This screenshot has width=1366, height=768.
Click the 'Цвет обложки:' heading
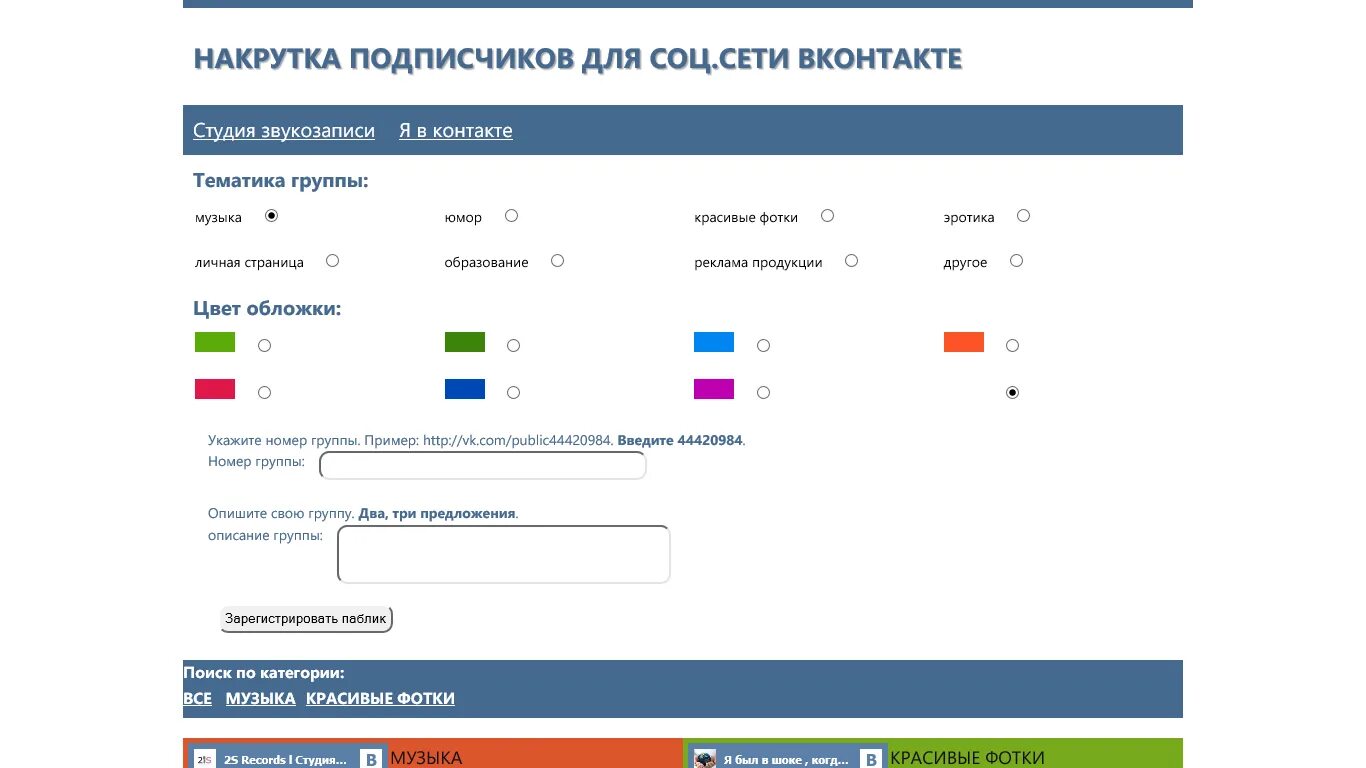pyautogui.click(x=267, y=309)
